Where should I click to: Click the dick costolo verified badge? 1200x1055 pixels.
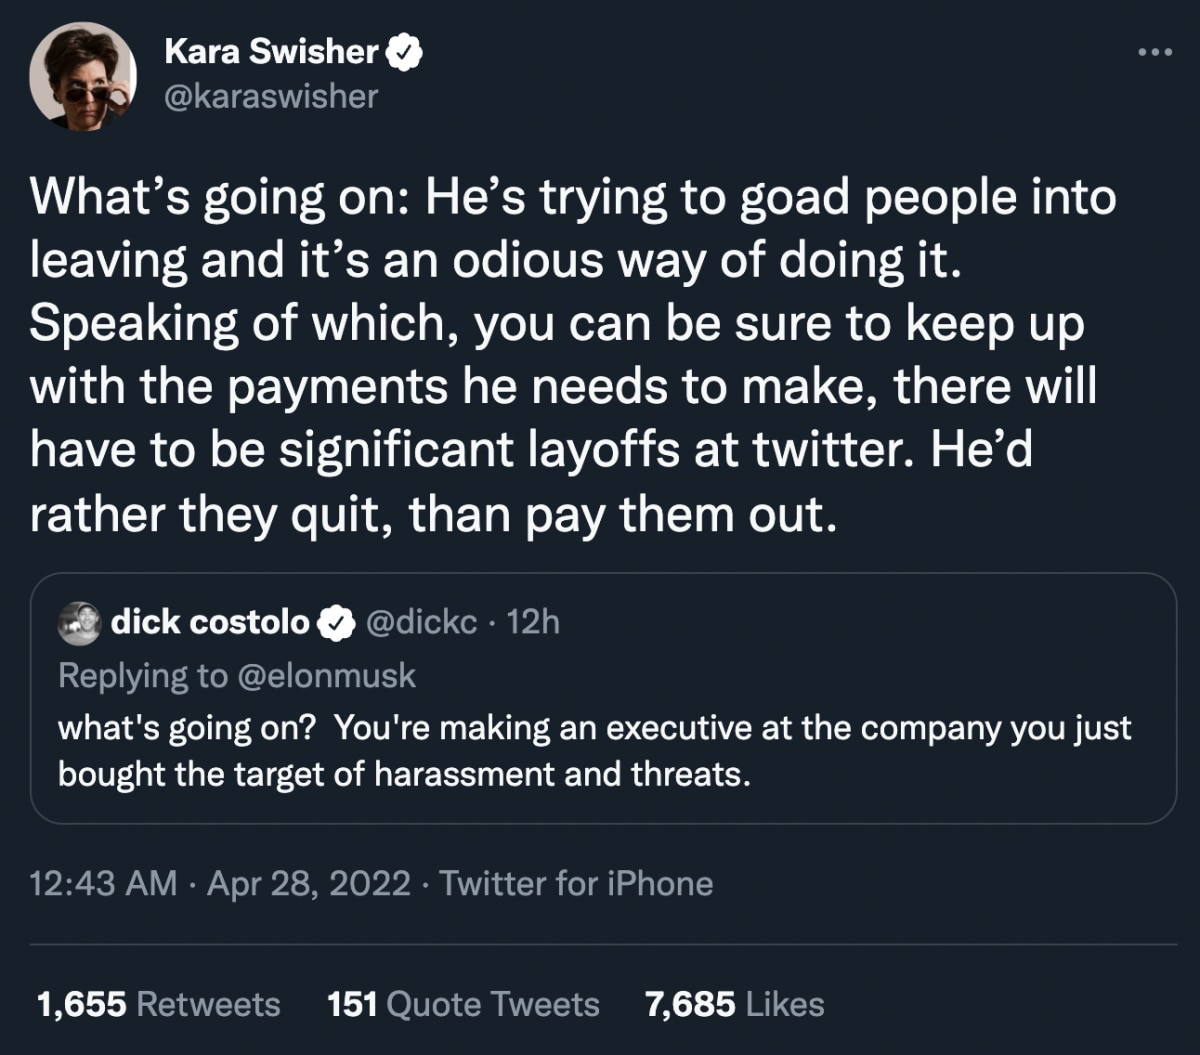(336, 623)
